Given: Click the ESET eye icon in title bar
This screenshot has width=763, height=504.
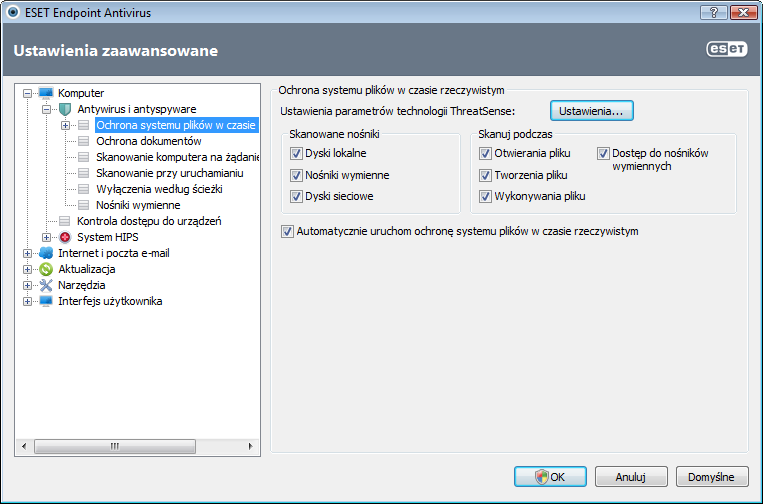Looking at the screenshot, I should (x=13, y=12).
